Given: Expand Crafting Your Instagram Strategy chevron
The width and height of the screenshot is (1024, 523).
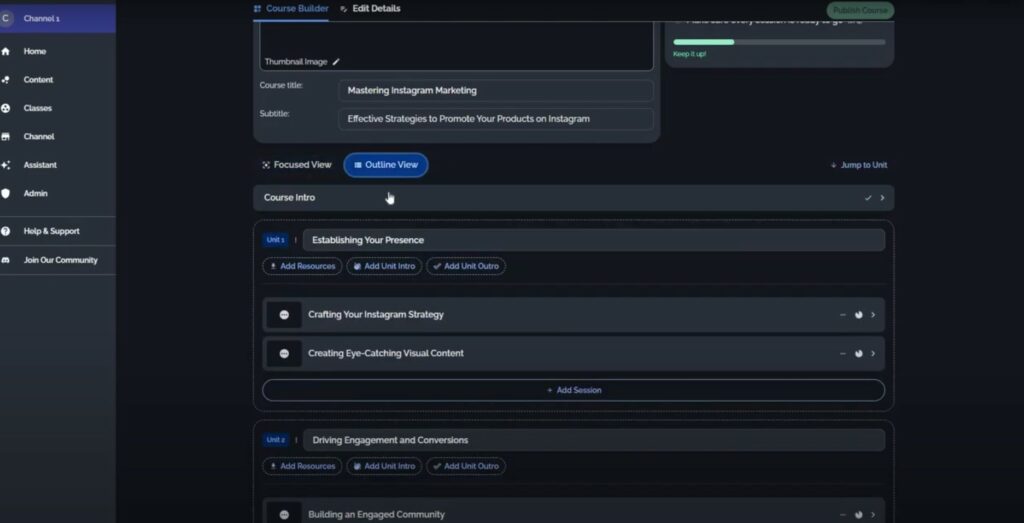Looking at the screenshot, I should 873,315.
